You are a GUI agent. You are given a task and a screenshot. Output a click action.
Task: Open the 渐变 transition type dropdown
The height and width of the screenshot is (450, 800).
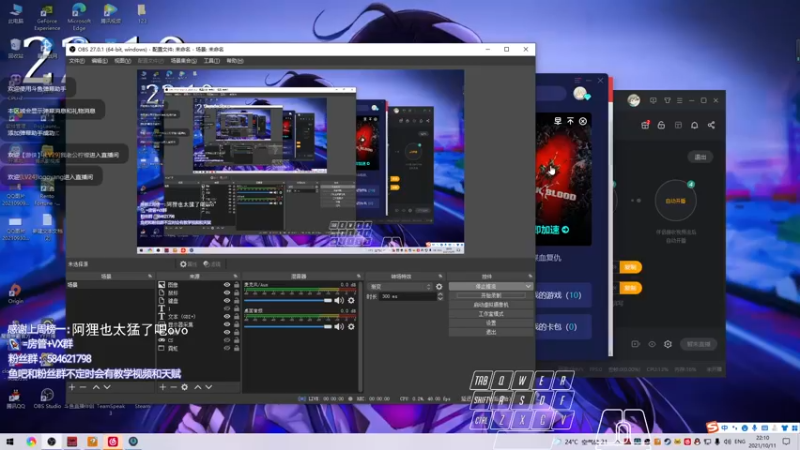click(x=401, y=287)
